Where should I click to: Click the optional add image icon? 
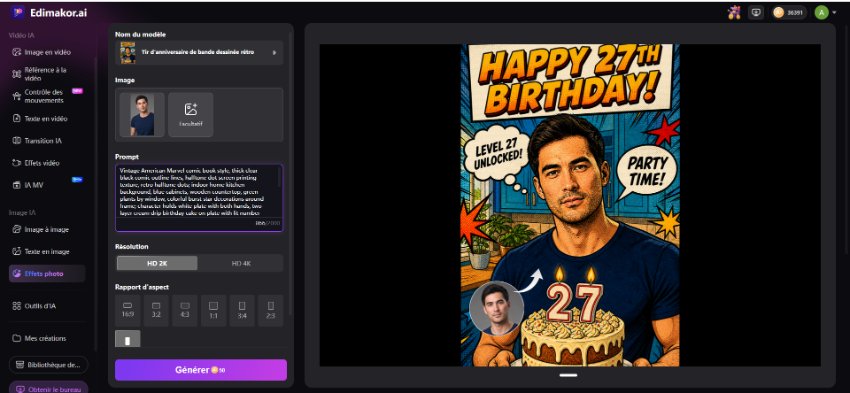pos(191,110)
